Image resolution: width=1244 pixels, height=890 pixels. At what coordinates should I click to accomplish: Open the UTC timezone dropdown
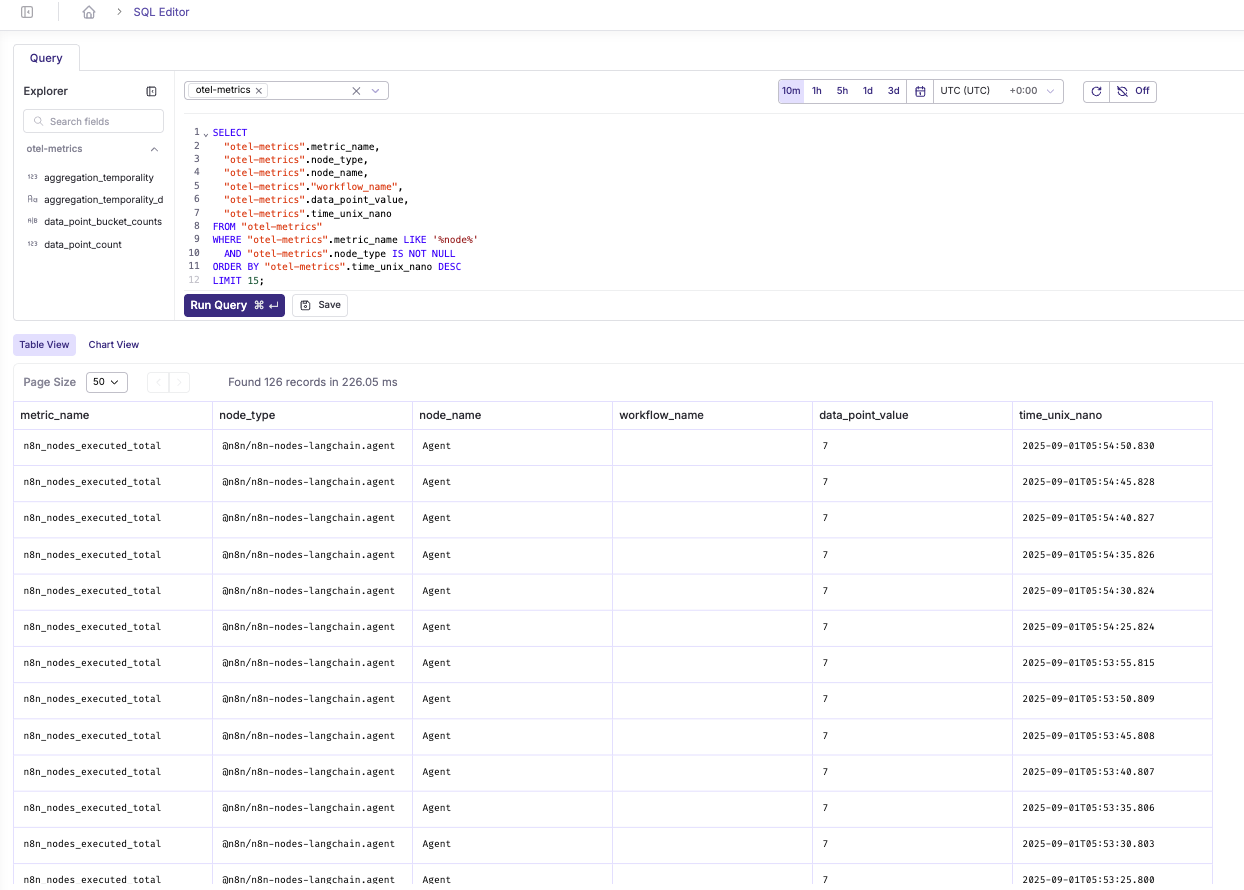[998, 91]
